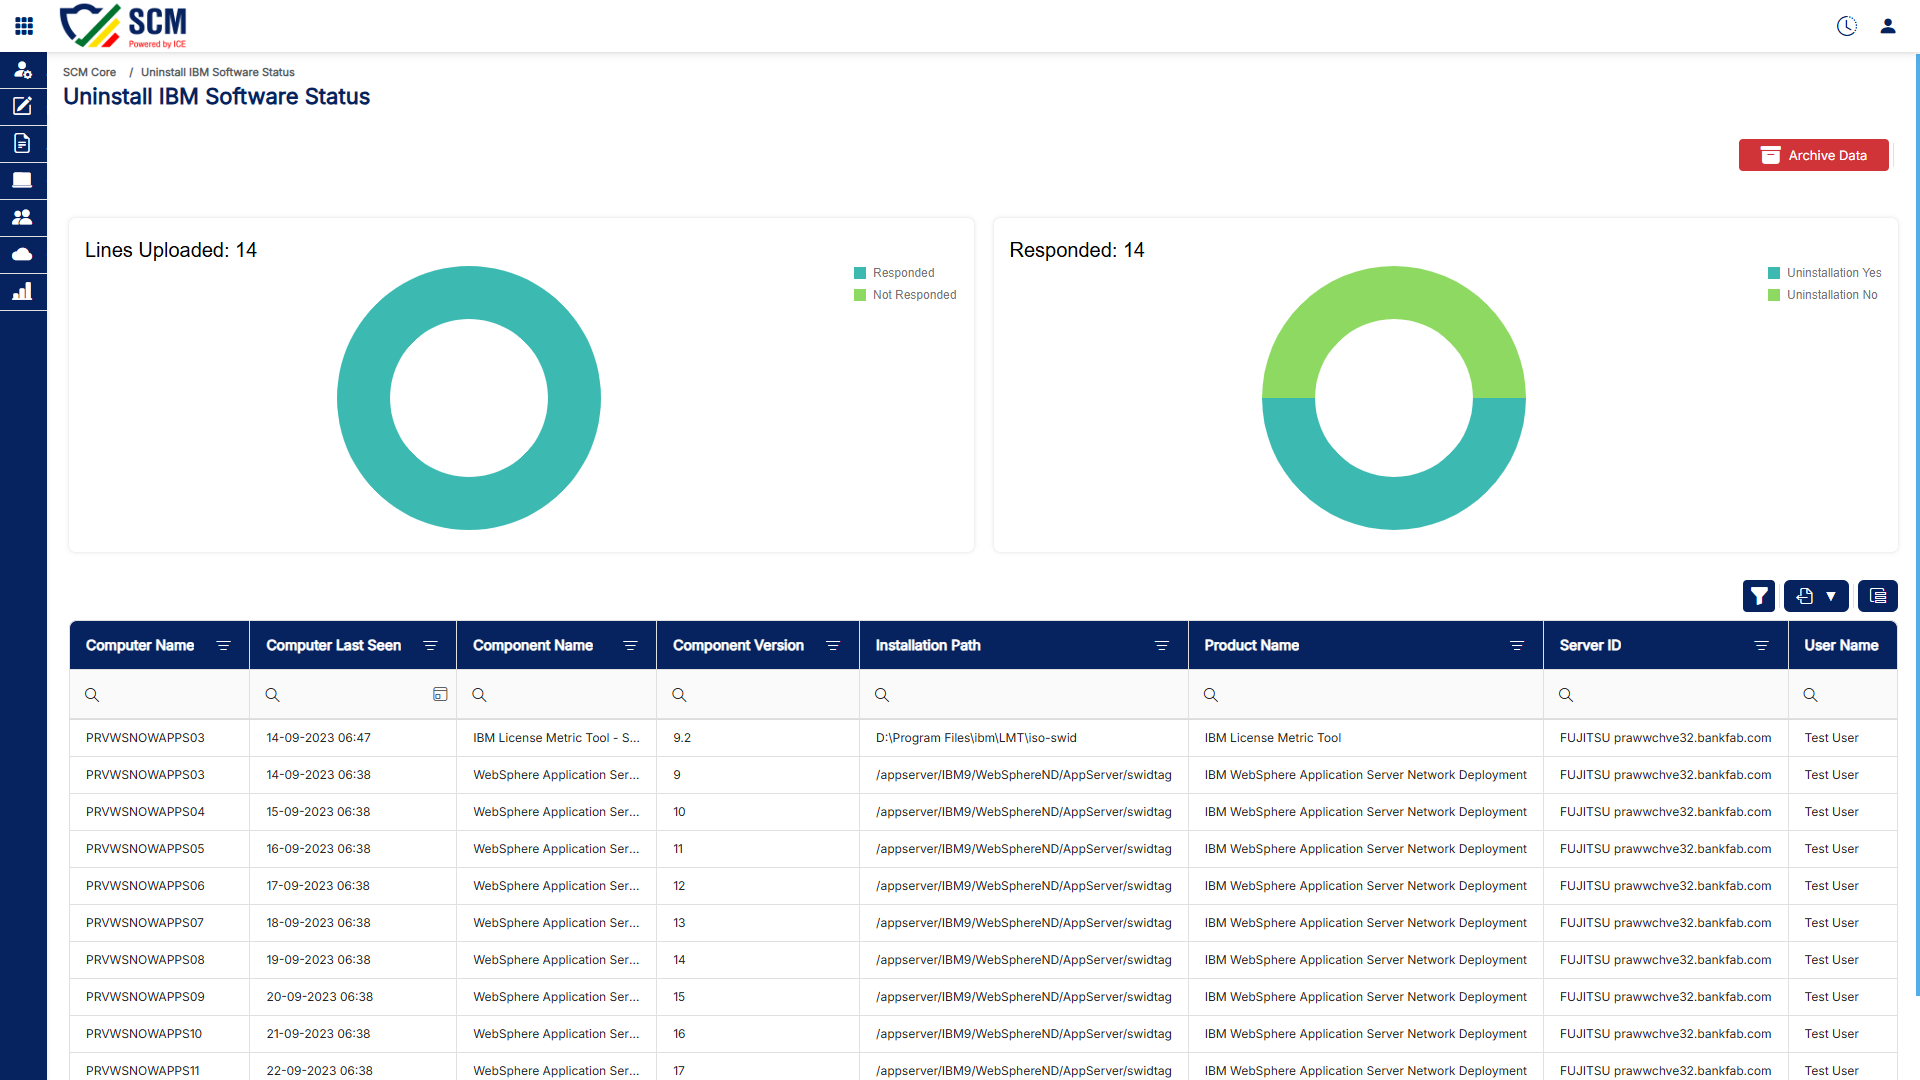Open the cloud sidebar icon

pos(23,254)
